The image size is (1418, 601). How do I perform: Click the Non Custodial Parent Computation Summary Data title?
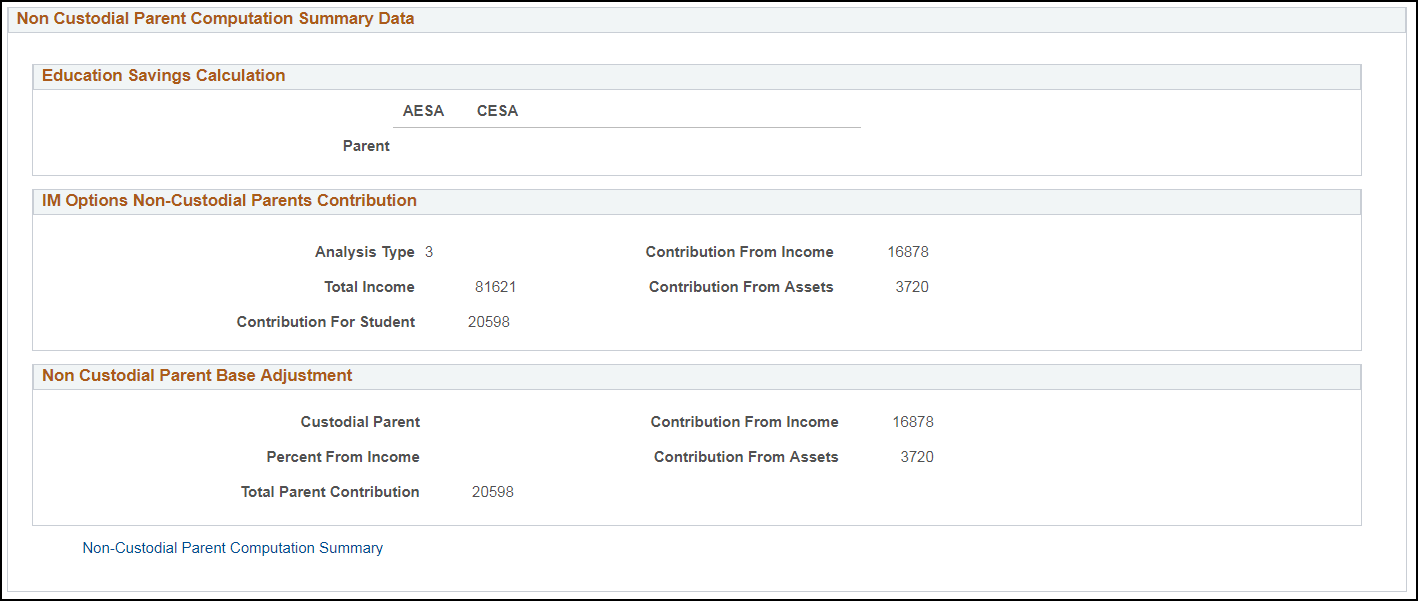click(x=217, y=18)
